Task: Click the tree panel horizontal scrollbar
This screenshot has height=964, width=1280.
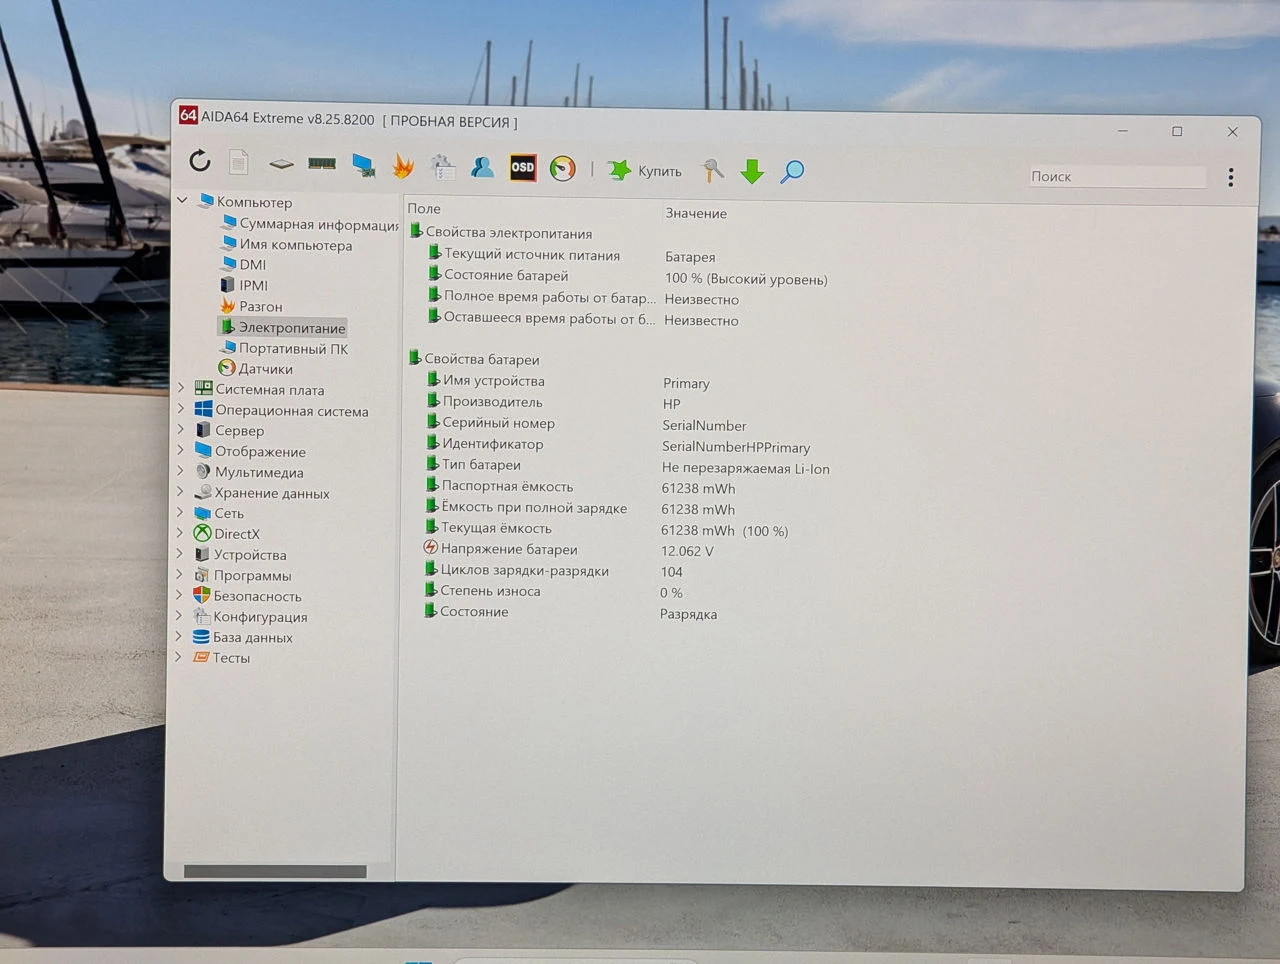Action: [275, 872]
